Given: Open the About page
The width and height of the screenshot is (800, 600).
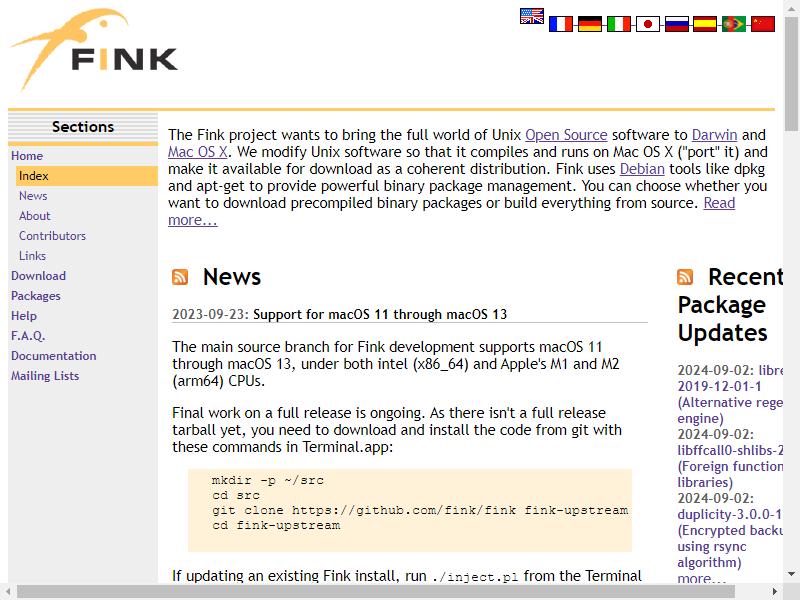Looking at the screenshot, I should [35, 216].
